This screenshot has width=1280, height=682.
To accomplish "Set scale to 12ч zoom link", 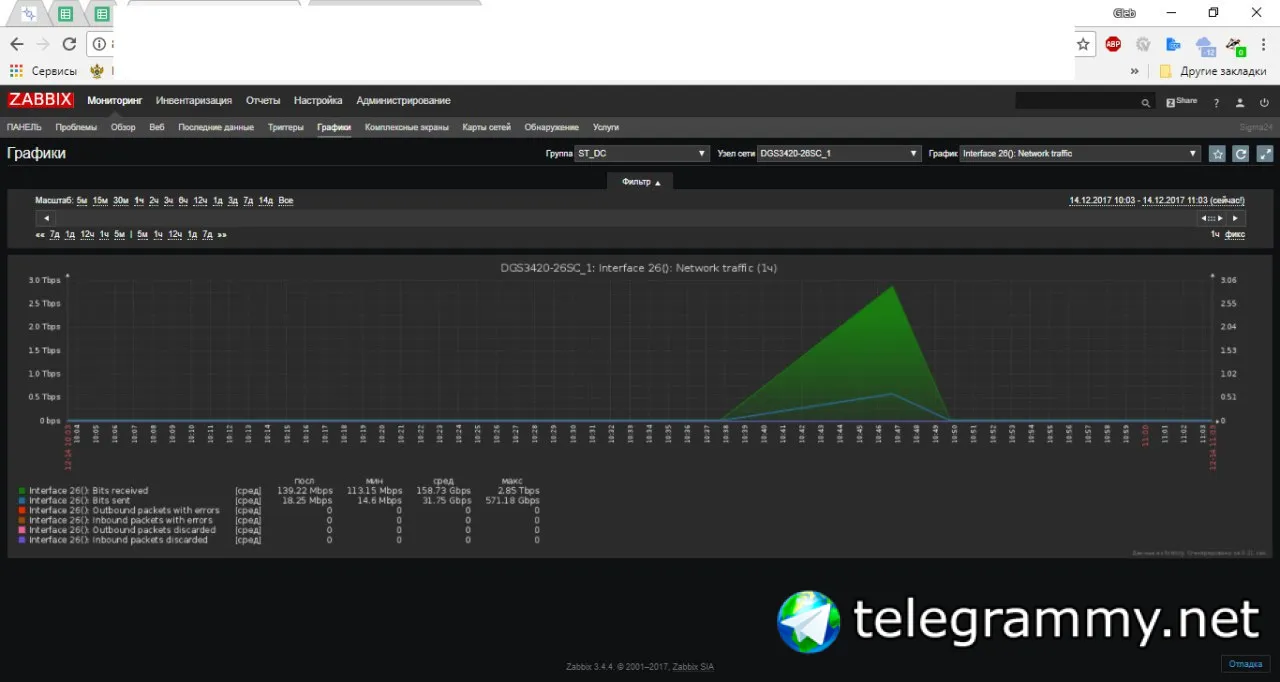I will (200, 201).
